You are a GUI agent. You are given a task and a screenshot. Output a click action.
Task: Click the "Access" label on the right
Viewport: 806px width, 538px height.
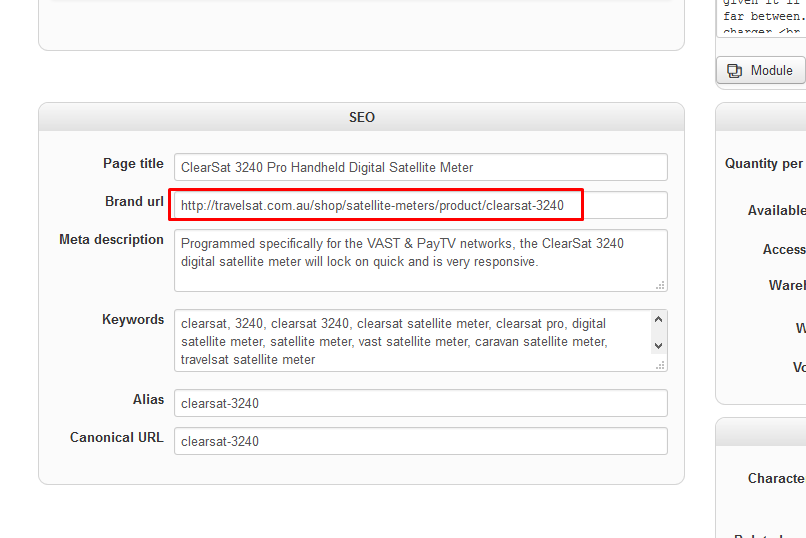pyautogui.click(x=784, y=250)
